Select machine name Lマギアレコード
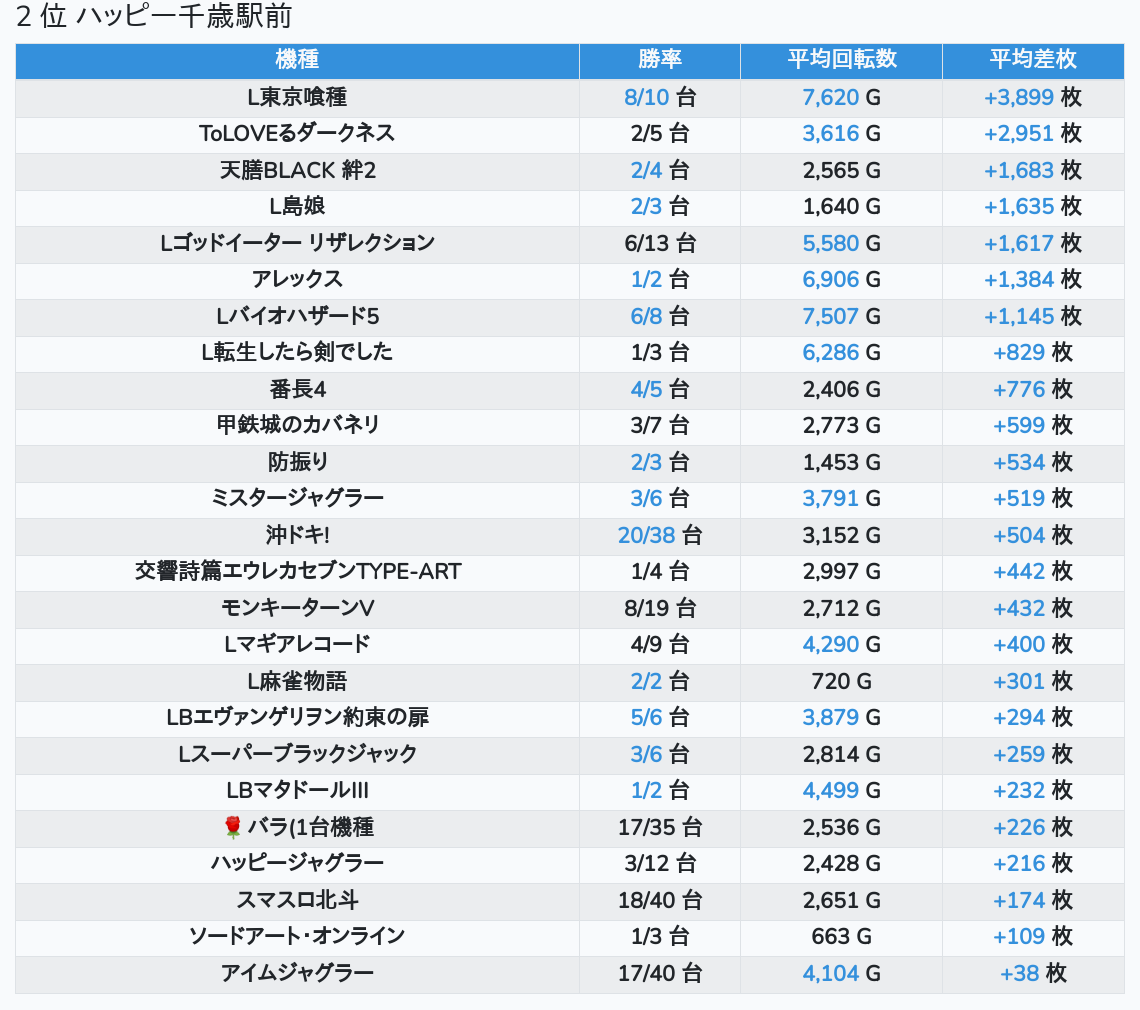This screenshot has height=1010, width=1140. coord(297,644)
